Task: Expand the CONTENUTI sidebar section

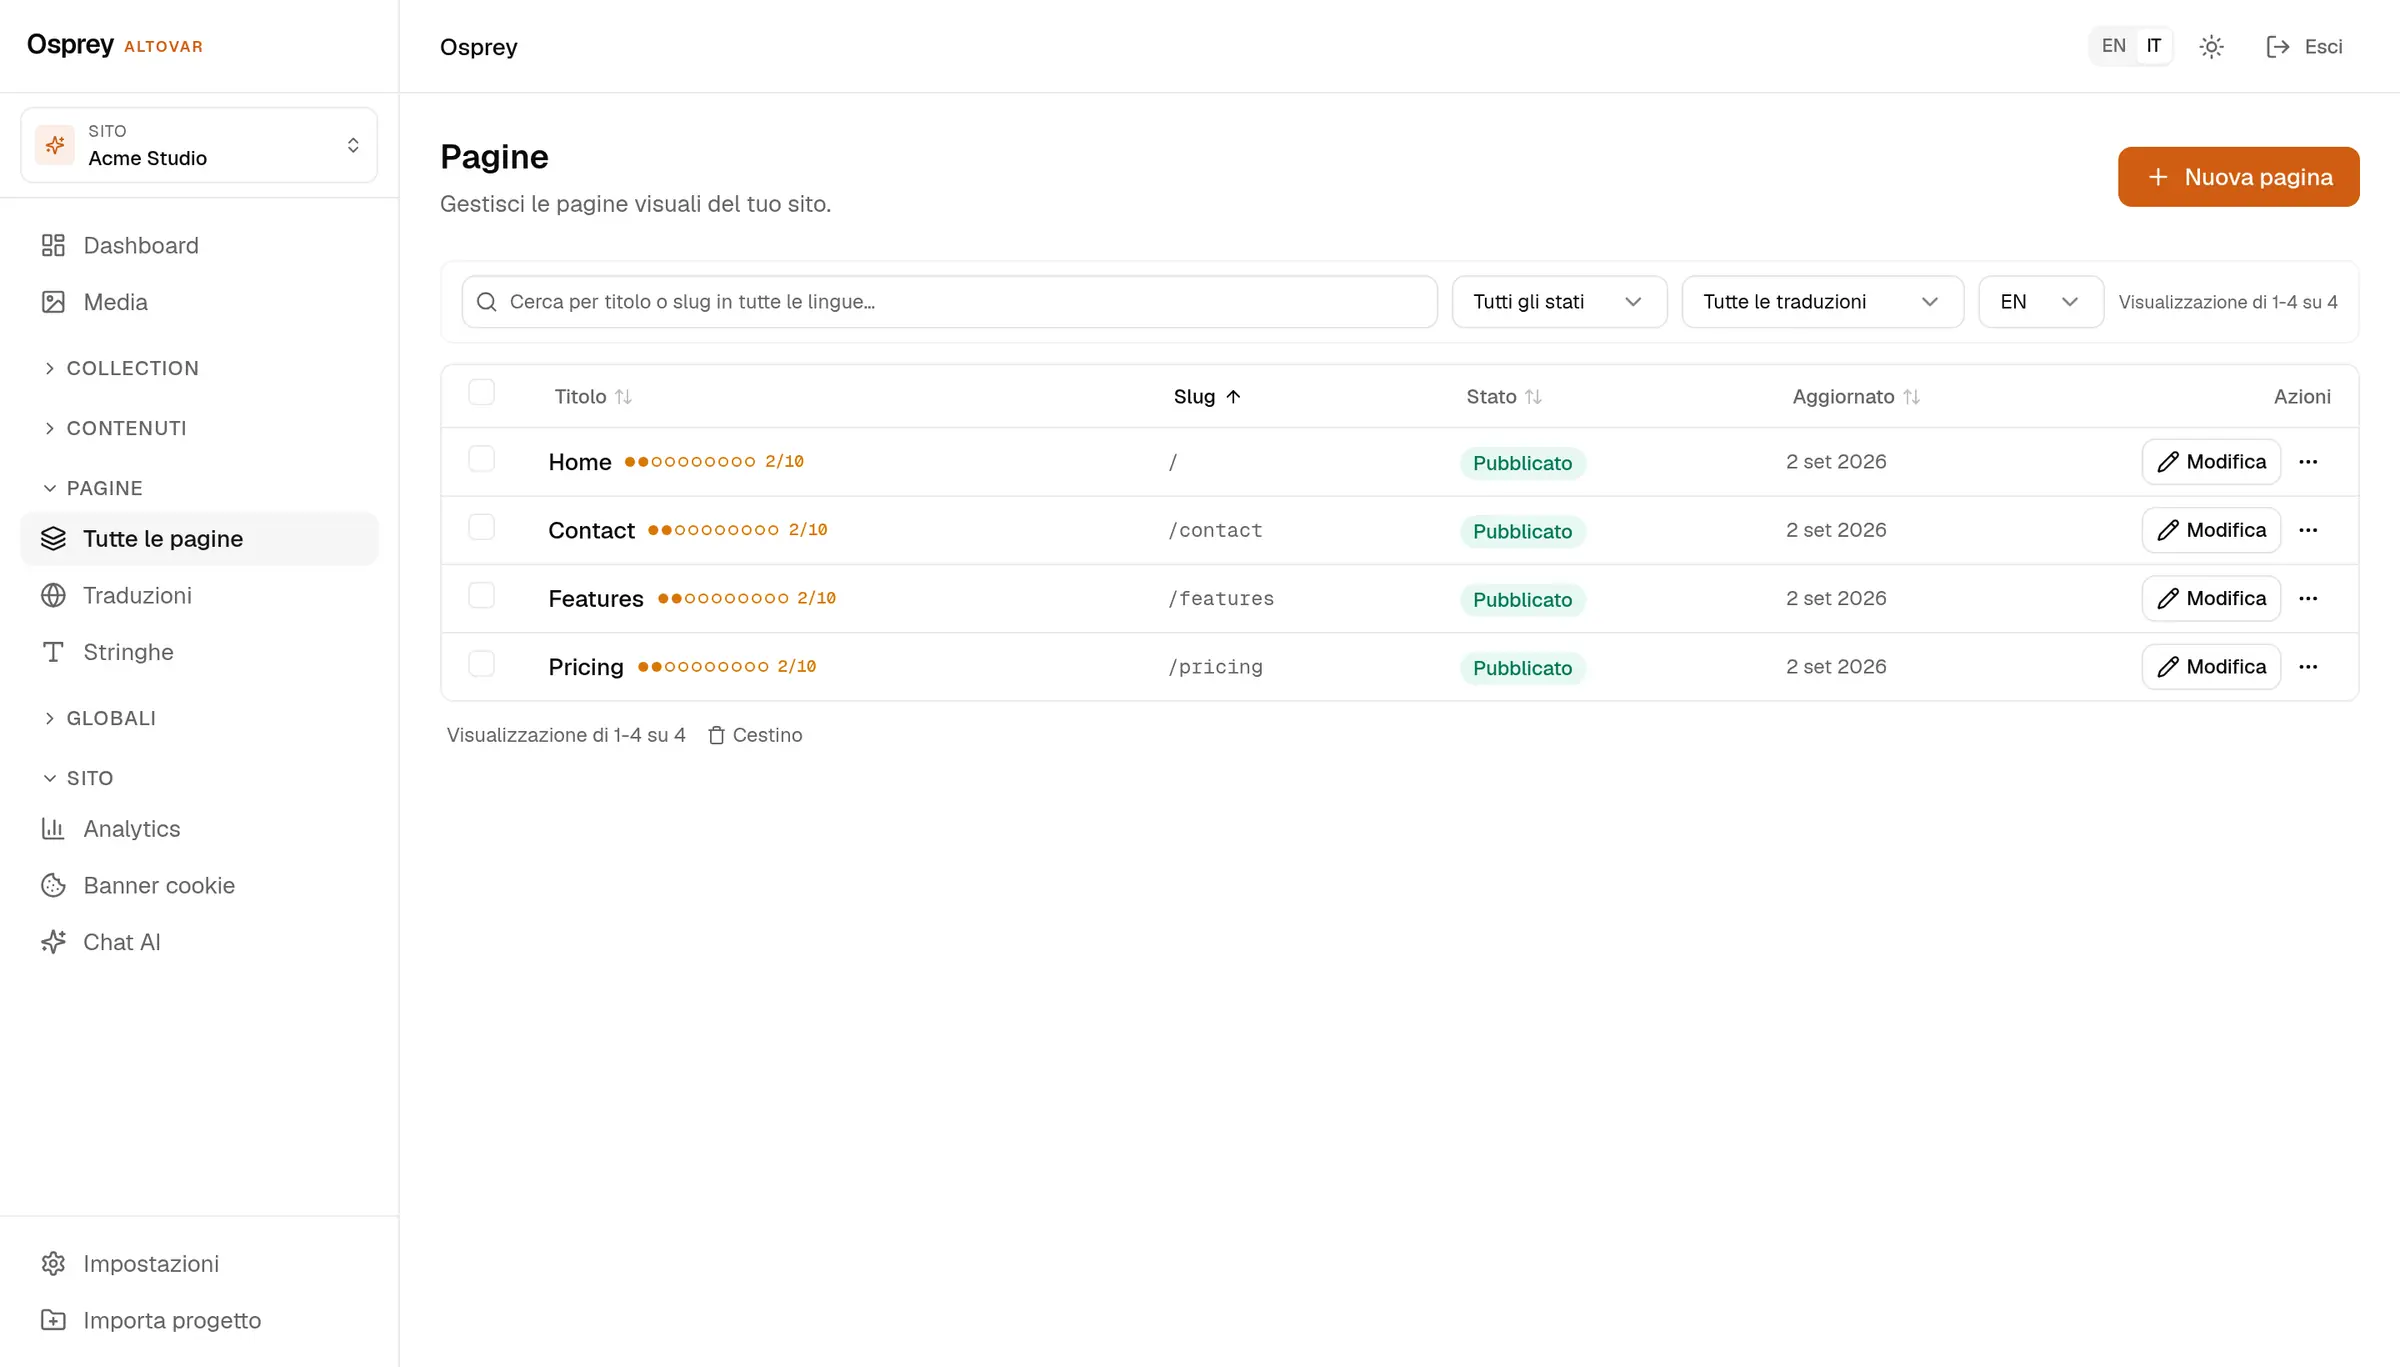Action: (x=115, y=428)
